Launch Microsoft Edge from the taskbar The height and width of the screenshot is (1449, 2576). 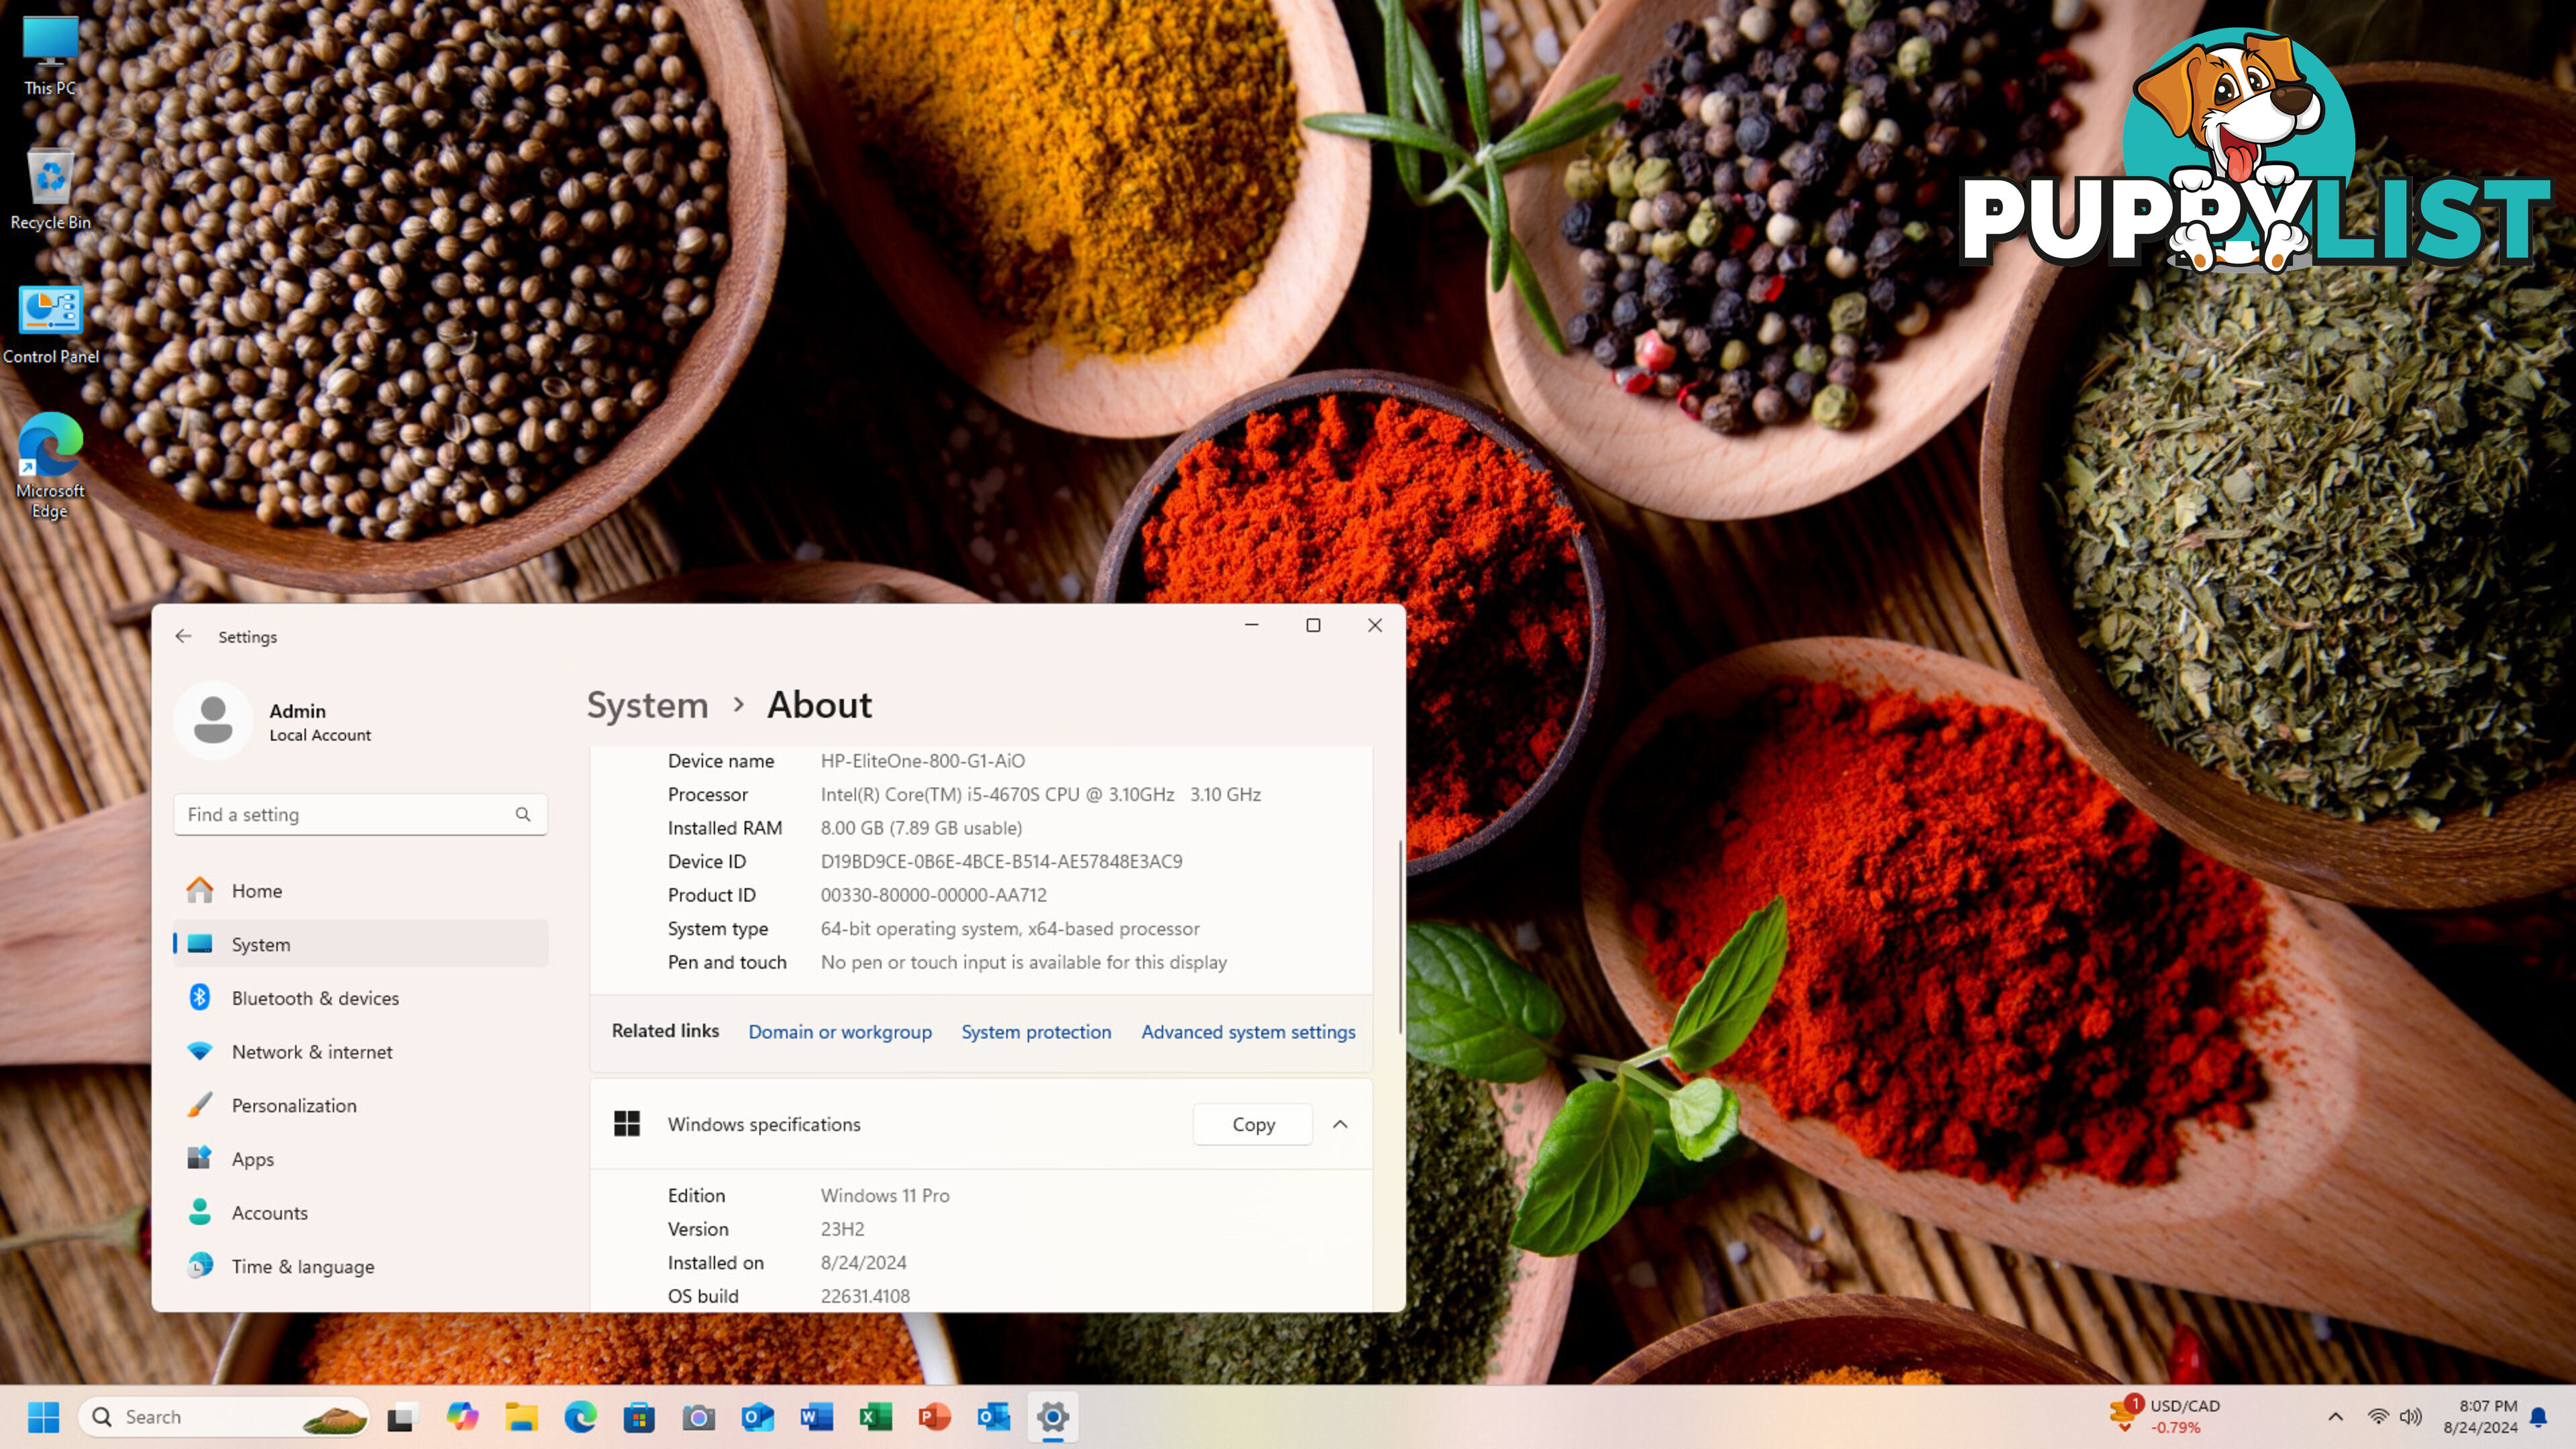(x=580, y=1416)
